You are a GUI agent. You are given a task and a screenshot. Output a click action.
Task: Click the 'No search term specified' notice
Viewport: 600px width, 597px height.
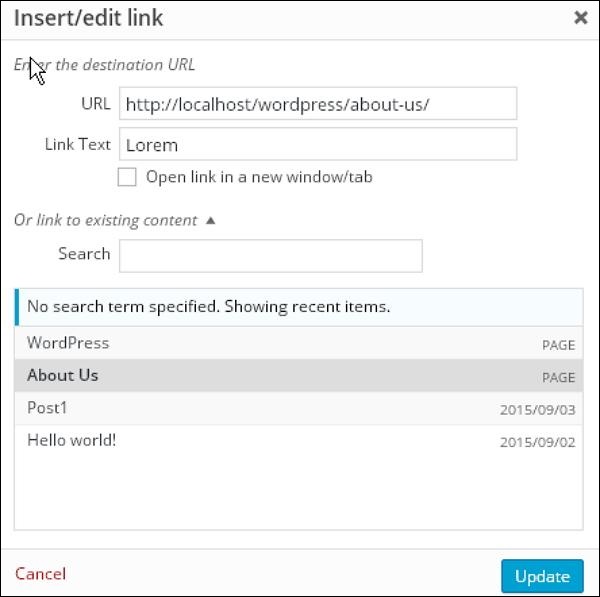coord(208,306)
